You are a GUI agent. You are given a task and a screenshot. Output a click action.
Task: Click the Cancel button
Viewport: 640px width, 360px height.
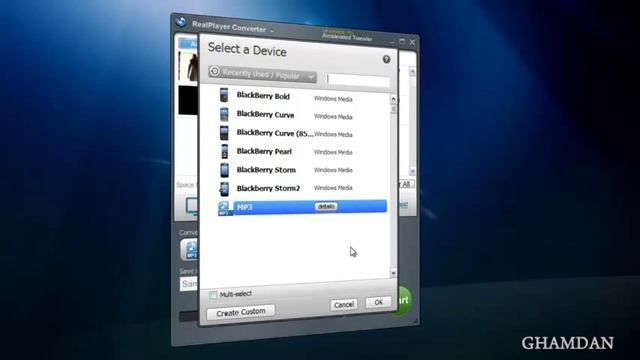point(344,304)
